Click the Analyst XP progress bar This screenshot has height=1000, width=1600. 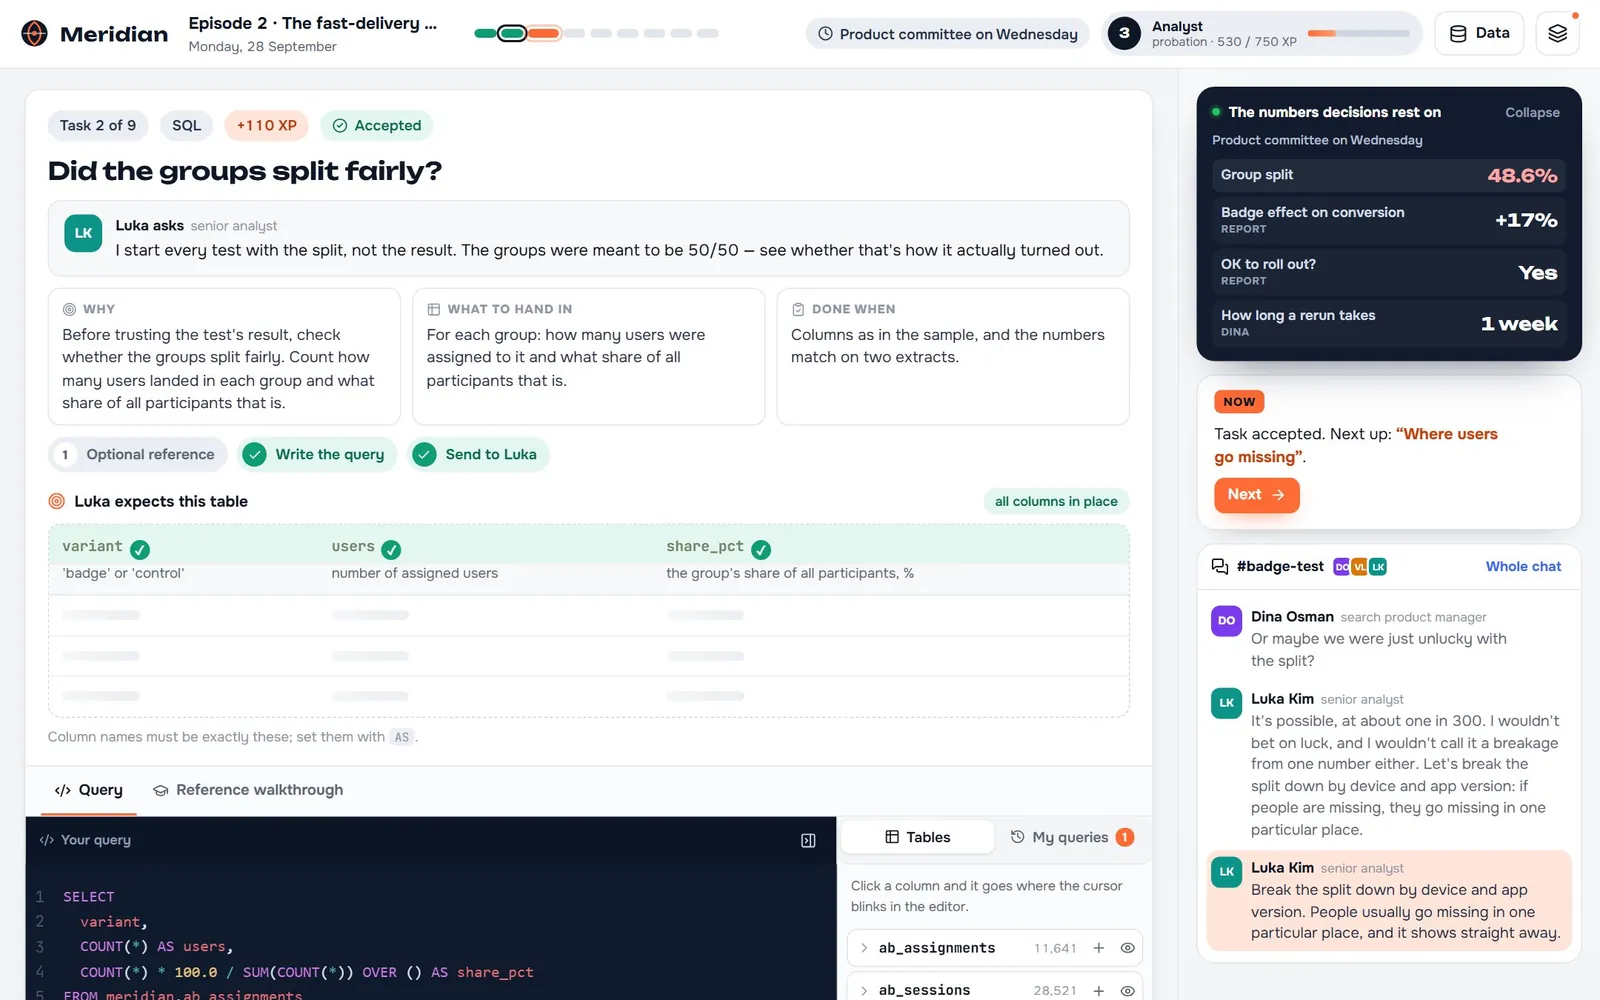coord(1358,33)
